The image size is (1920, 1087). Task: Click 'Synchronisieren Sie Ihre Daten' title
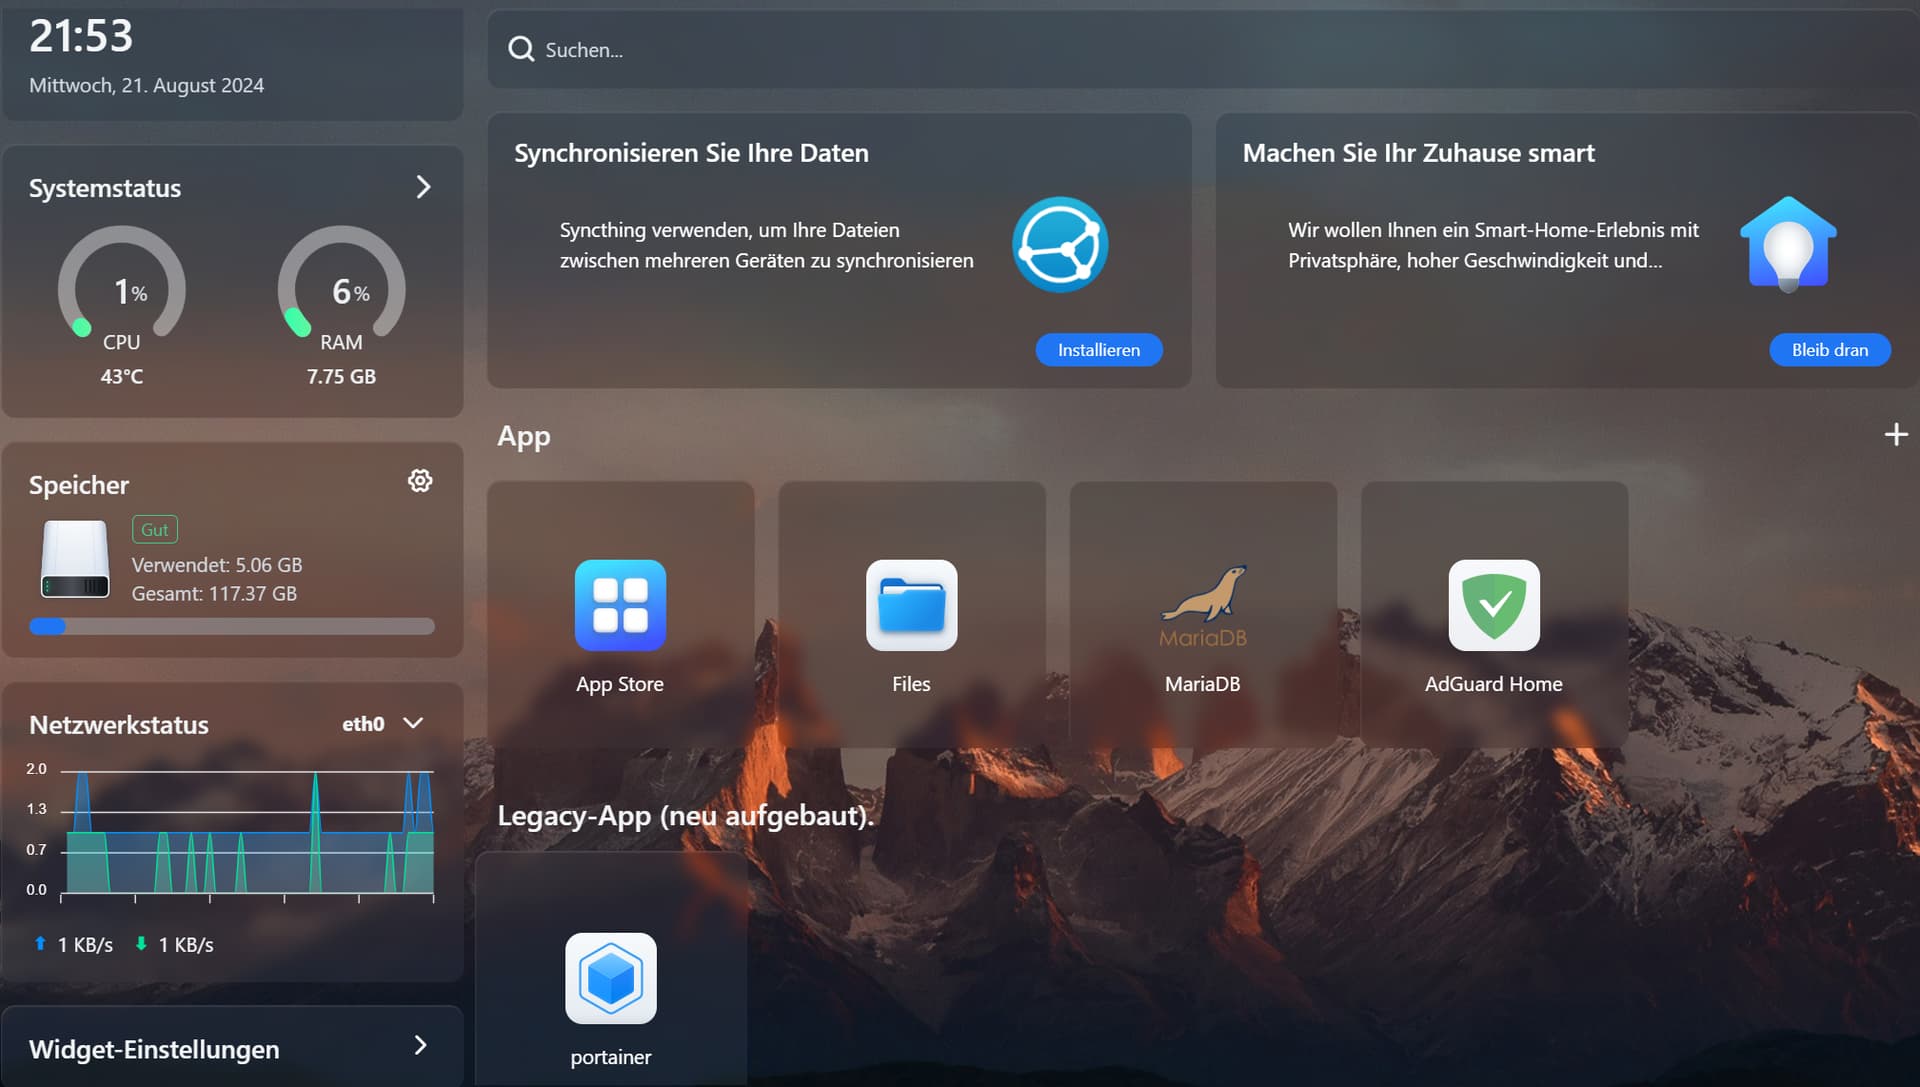pos(691,153)
